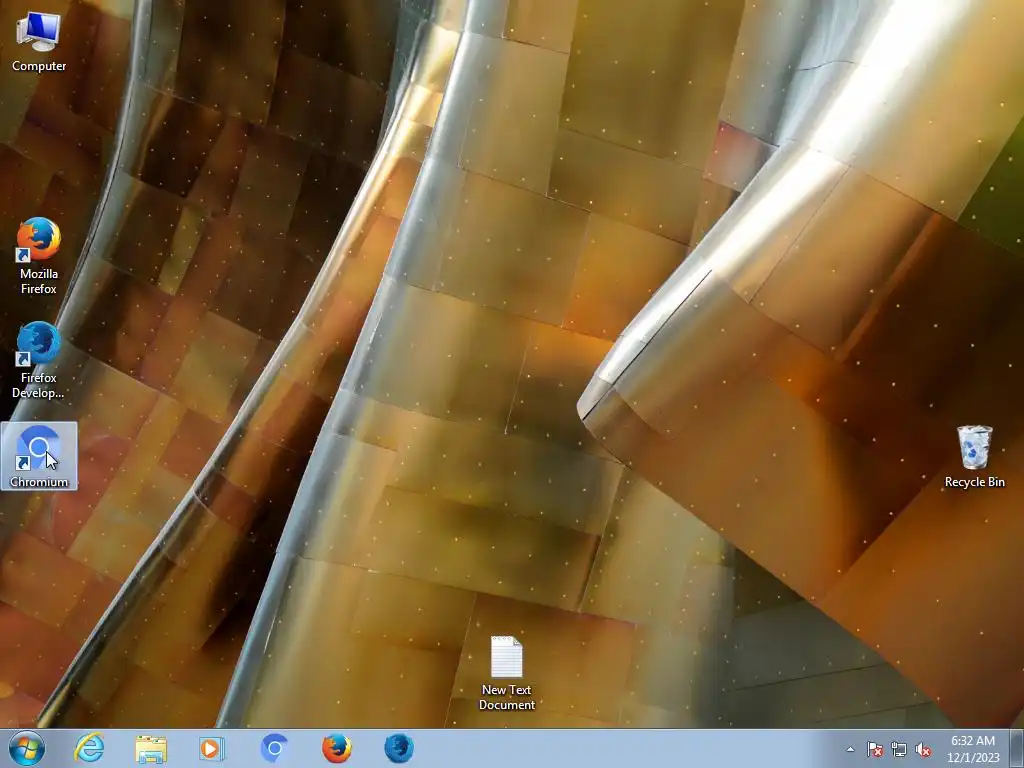The height and width of the screenshot is (768, 1024).
Task: Show hidden tray icons arrow
Action: click(x=850, y=749)
